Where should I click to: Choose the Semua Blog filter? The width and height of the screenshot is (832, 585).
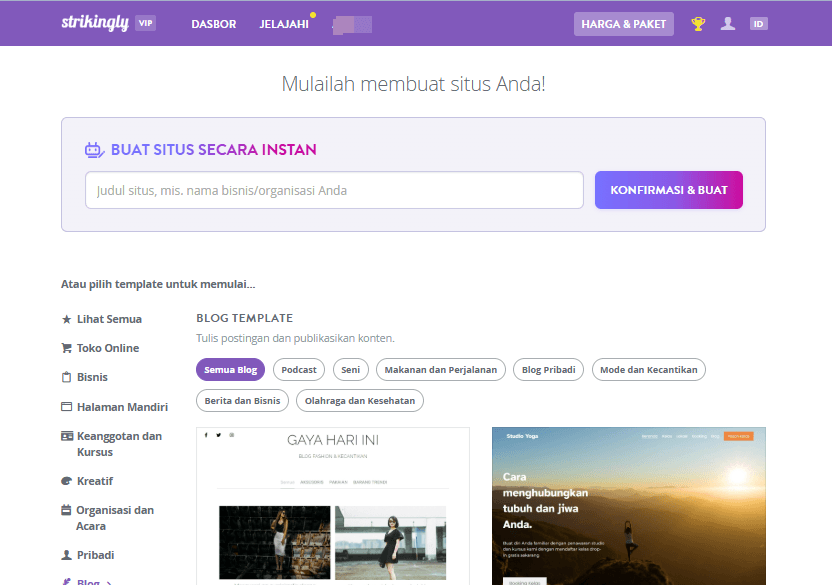pyautogui.click(x=230, y=369)
